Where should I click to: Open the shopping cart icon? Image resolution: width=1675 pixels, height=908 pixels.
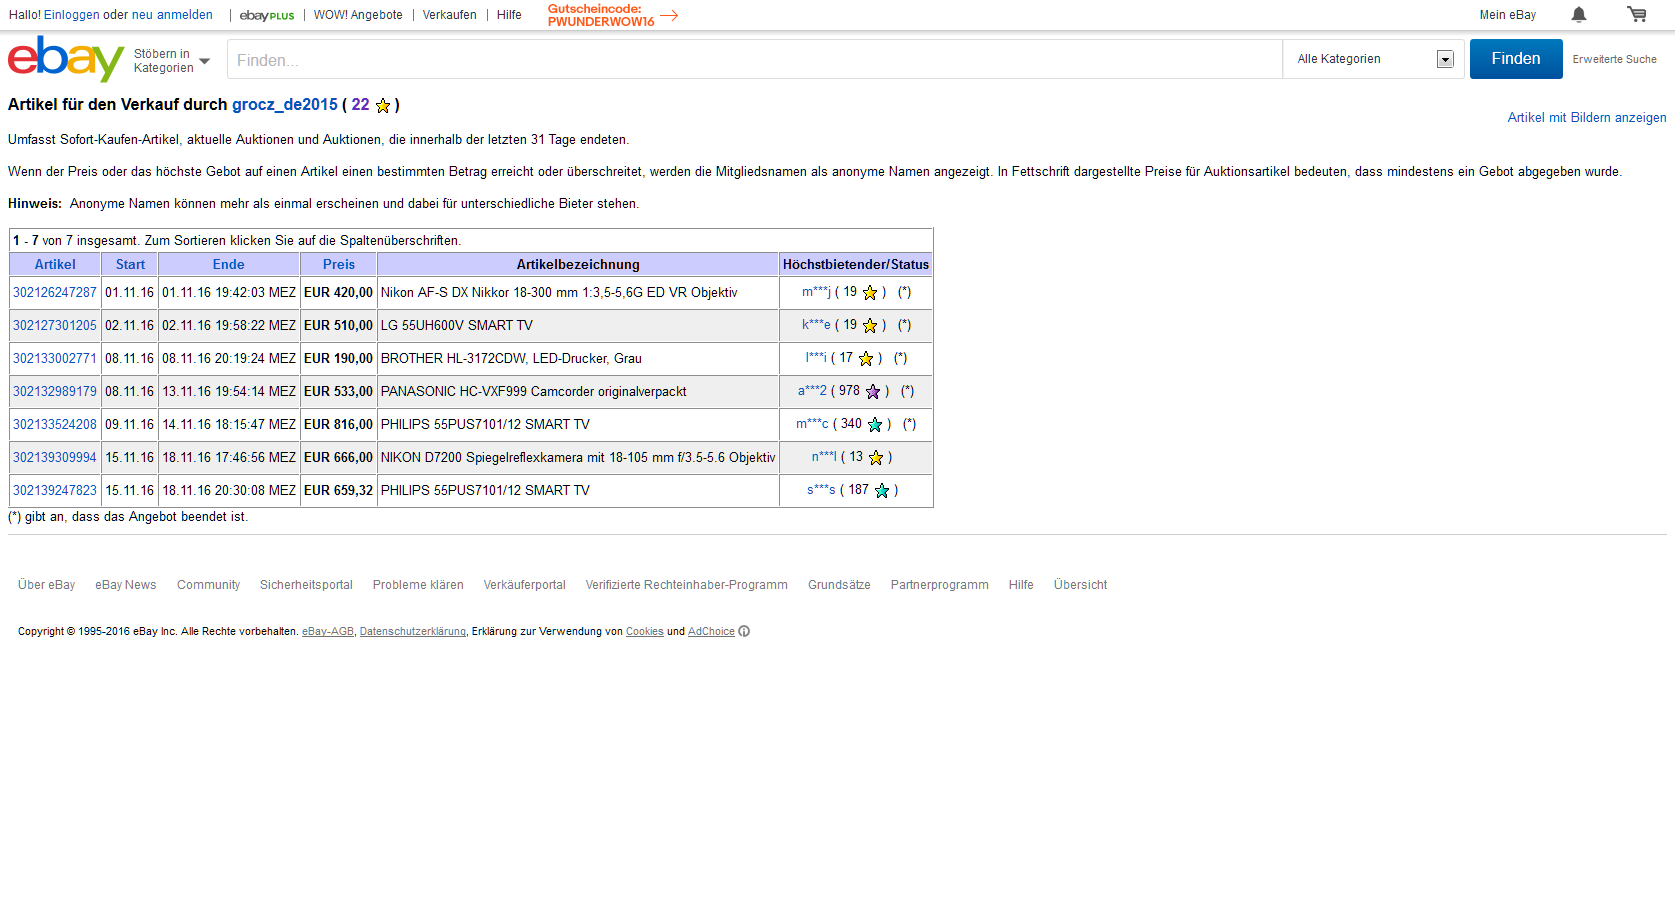(x=1636, y=14)
